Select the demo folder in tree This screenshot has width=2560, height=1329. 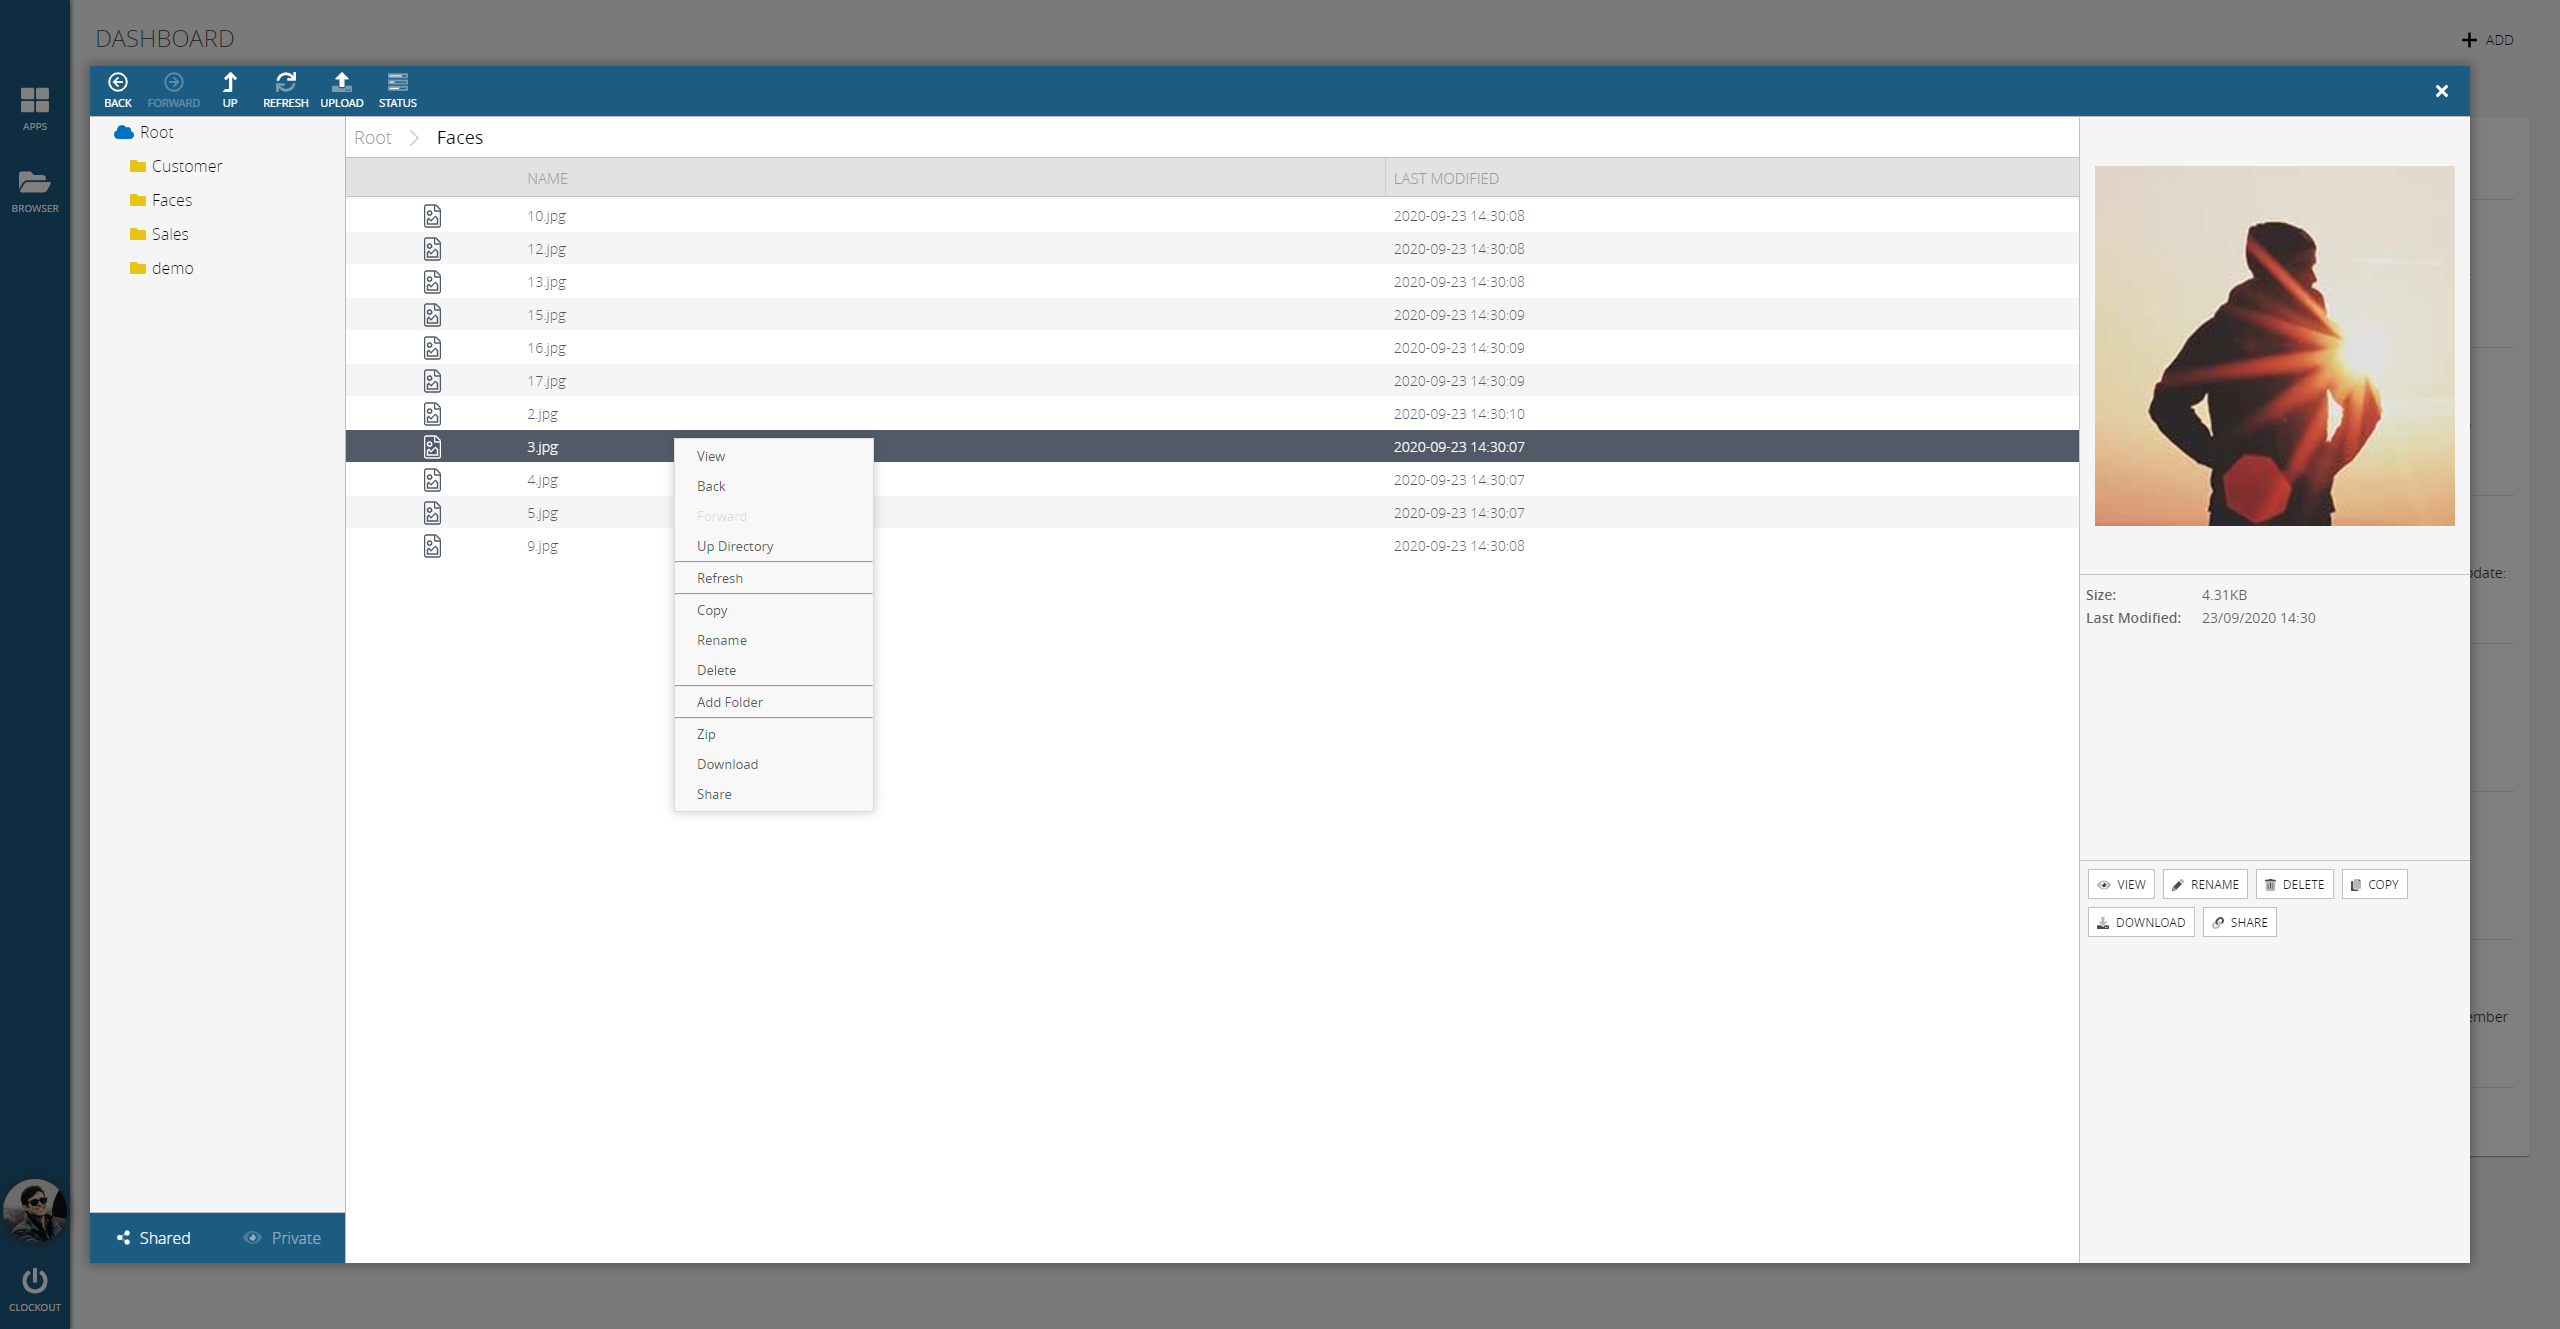click(x=171, y=268)
